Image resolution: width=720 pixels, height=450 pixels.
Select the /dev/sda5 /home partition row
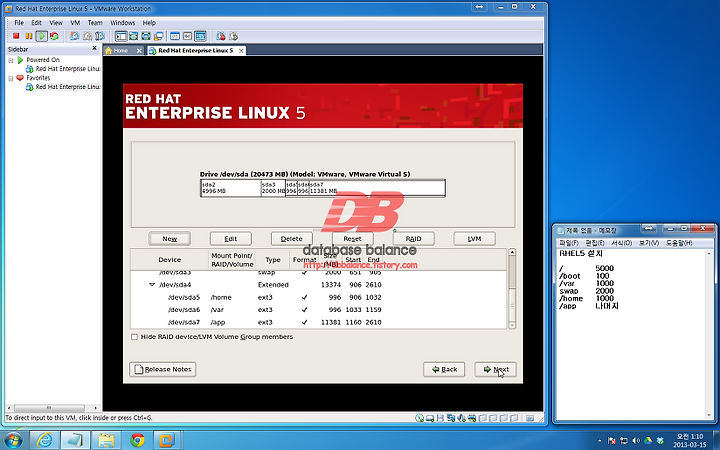pos(319,298)
